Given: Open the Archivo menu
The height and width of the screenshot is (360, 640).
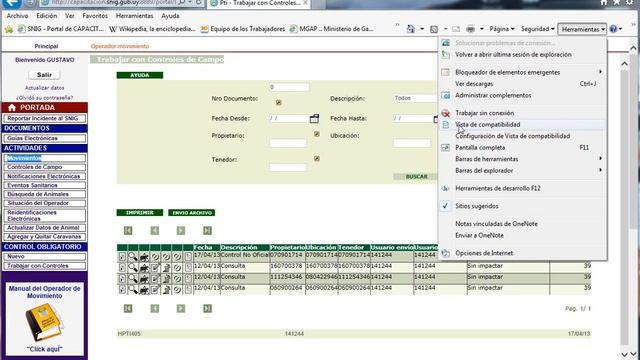Looking at the screenshot, I should pos(18,16).
